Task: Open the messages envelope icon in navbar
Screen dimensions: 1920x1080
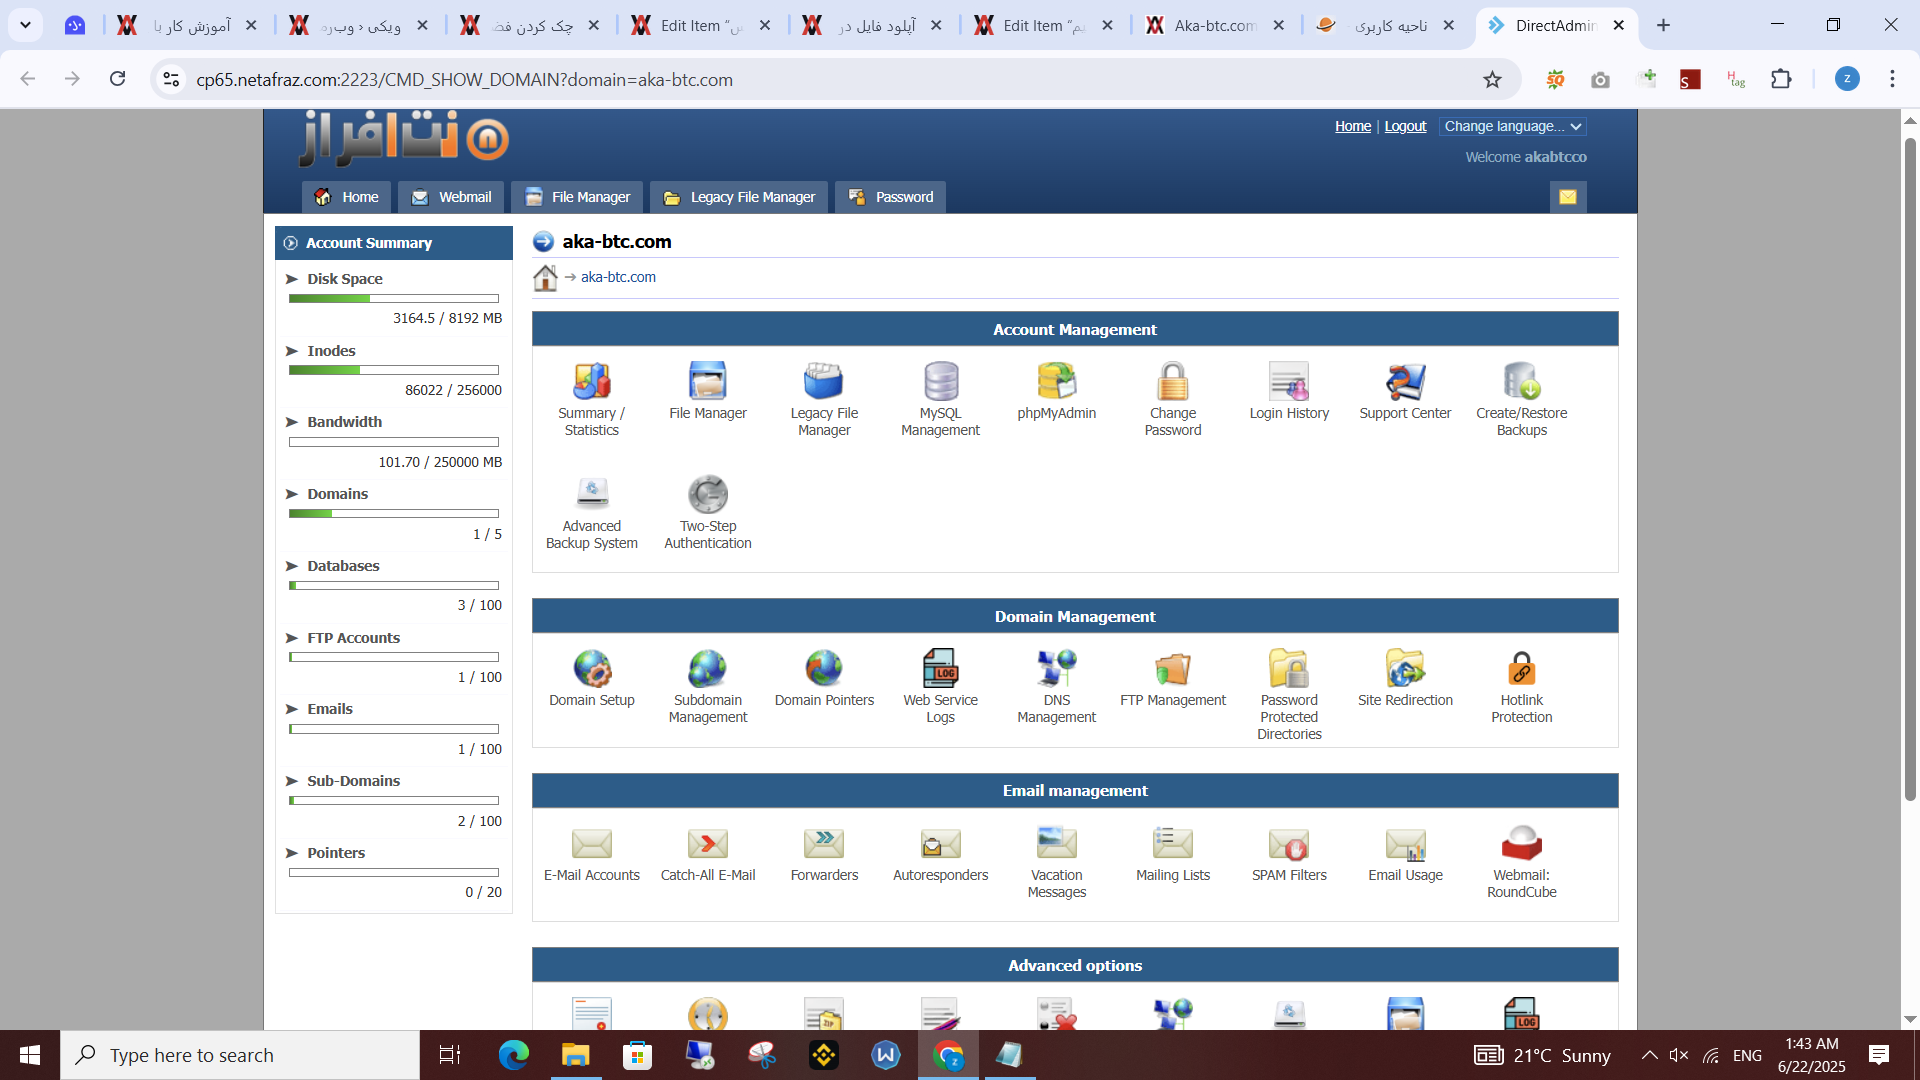Action: [x=1567, y=197]
